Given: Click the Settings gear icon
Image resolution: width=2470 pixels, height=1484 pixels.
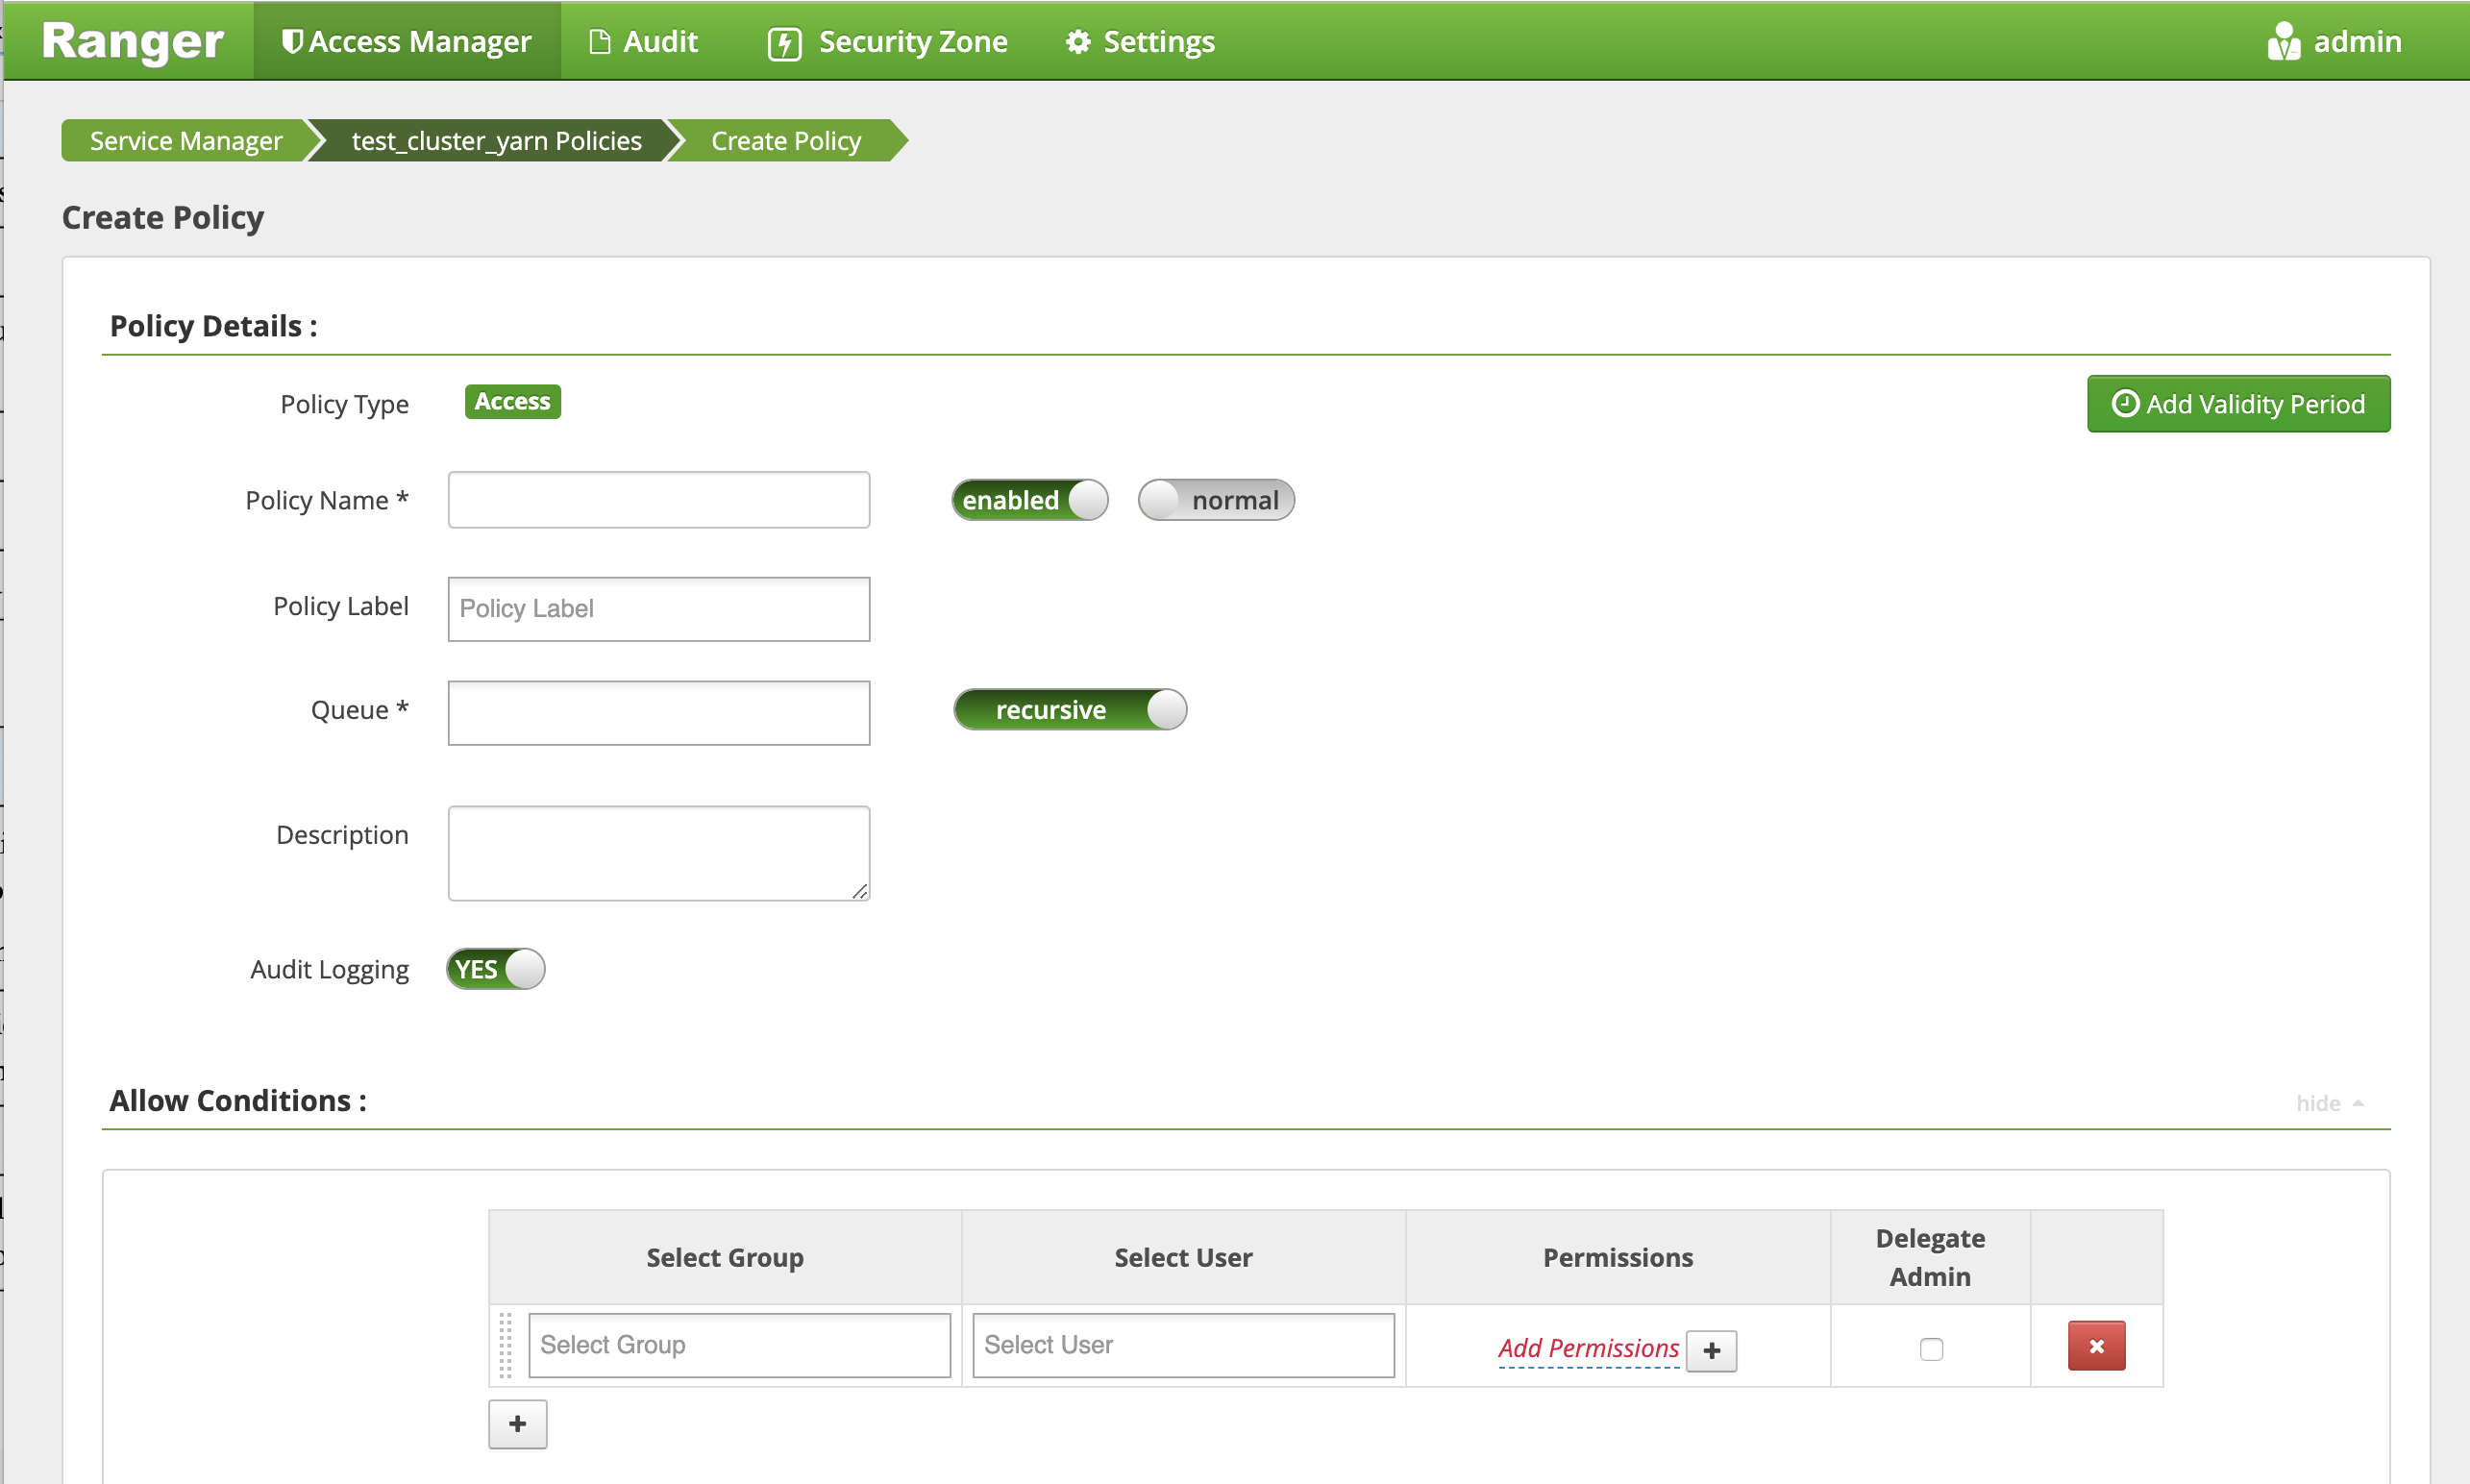Looking at the screenshot, I should click(x=1077, y=42).
